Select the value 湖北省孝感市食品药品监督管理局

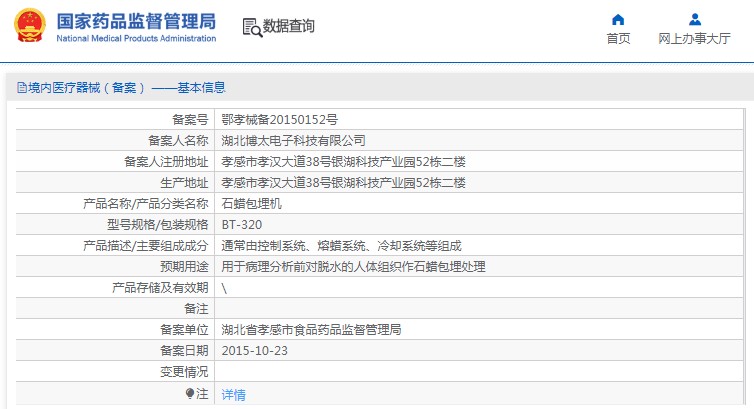click(x=311, y=330)
